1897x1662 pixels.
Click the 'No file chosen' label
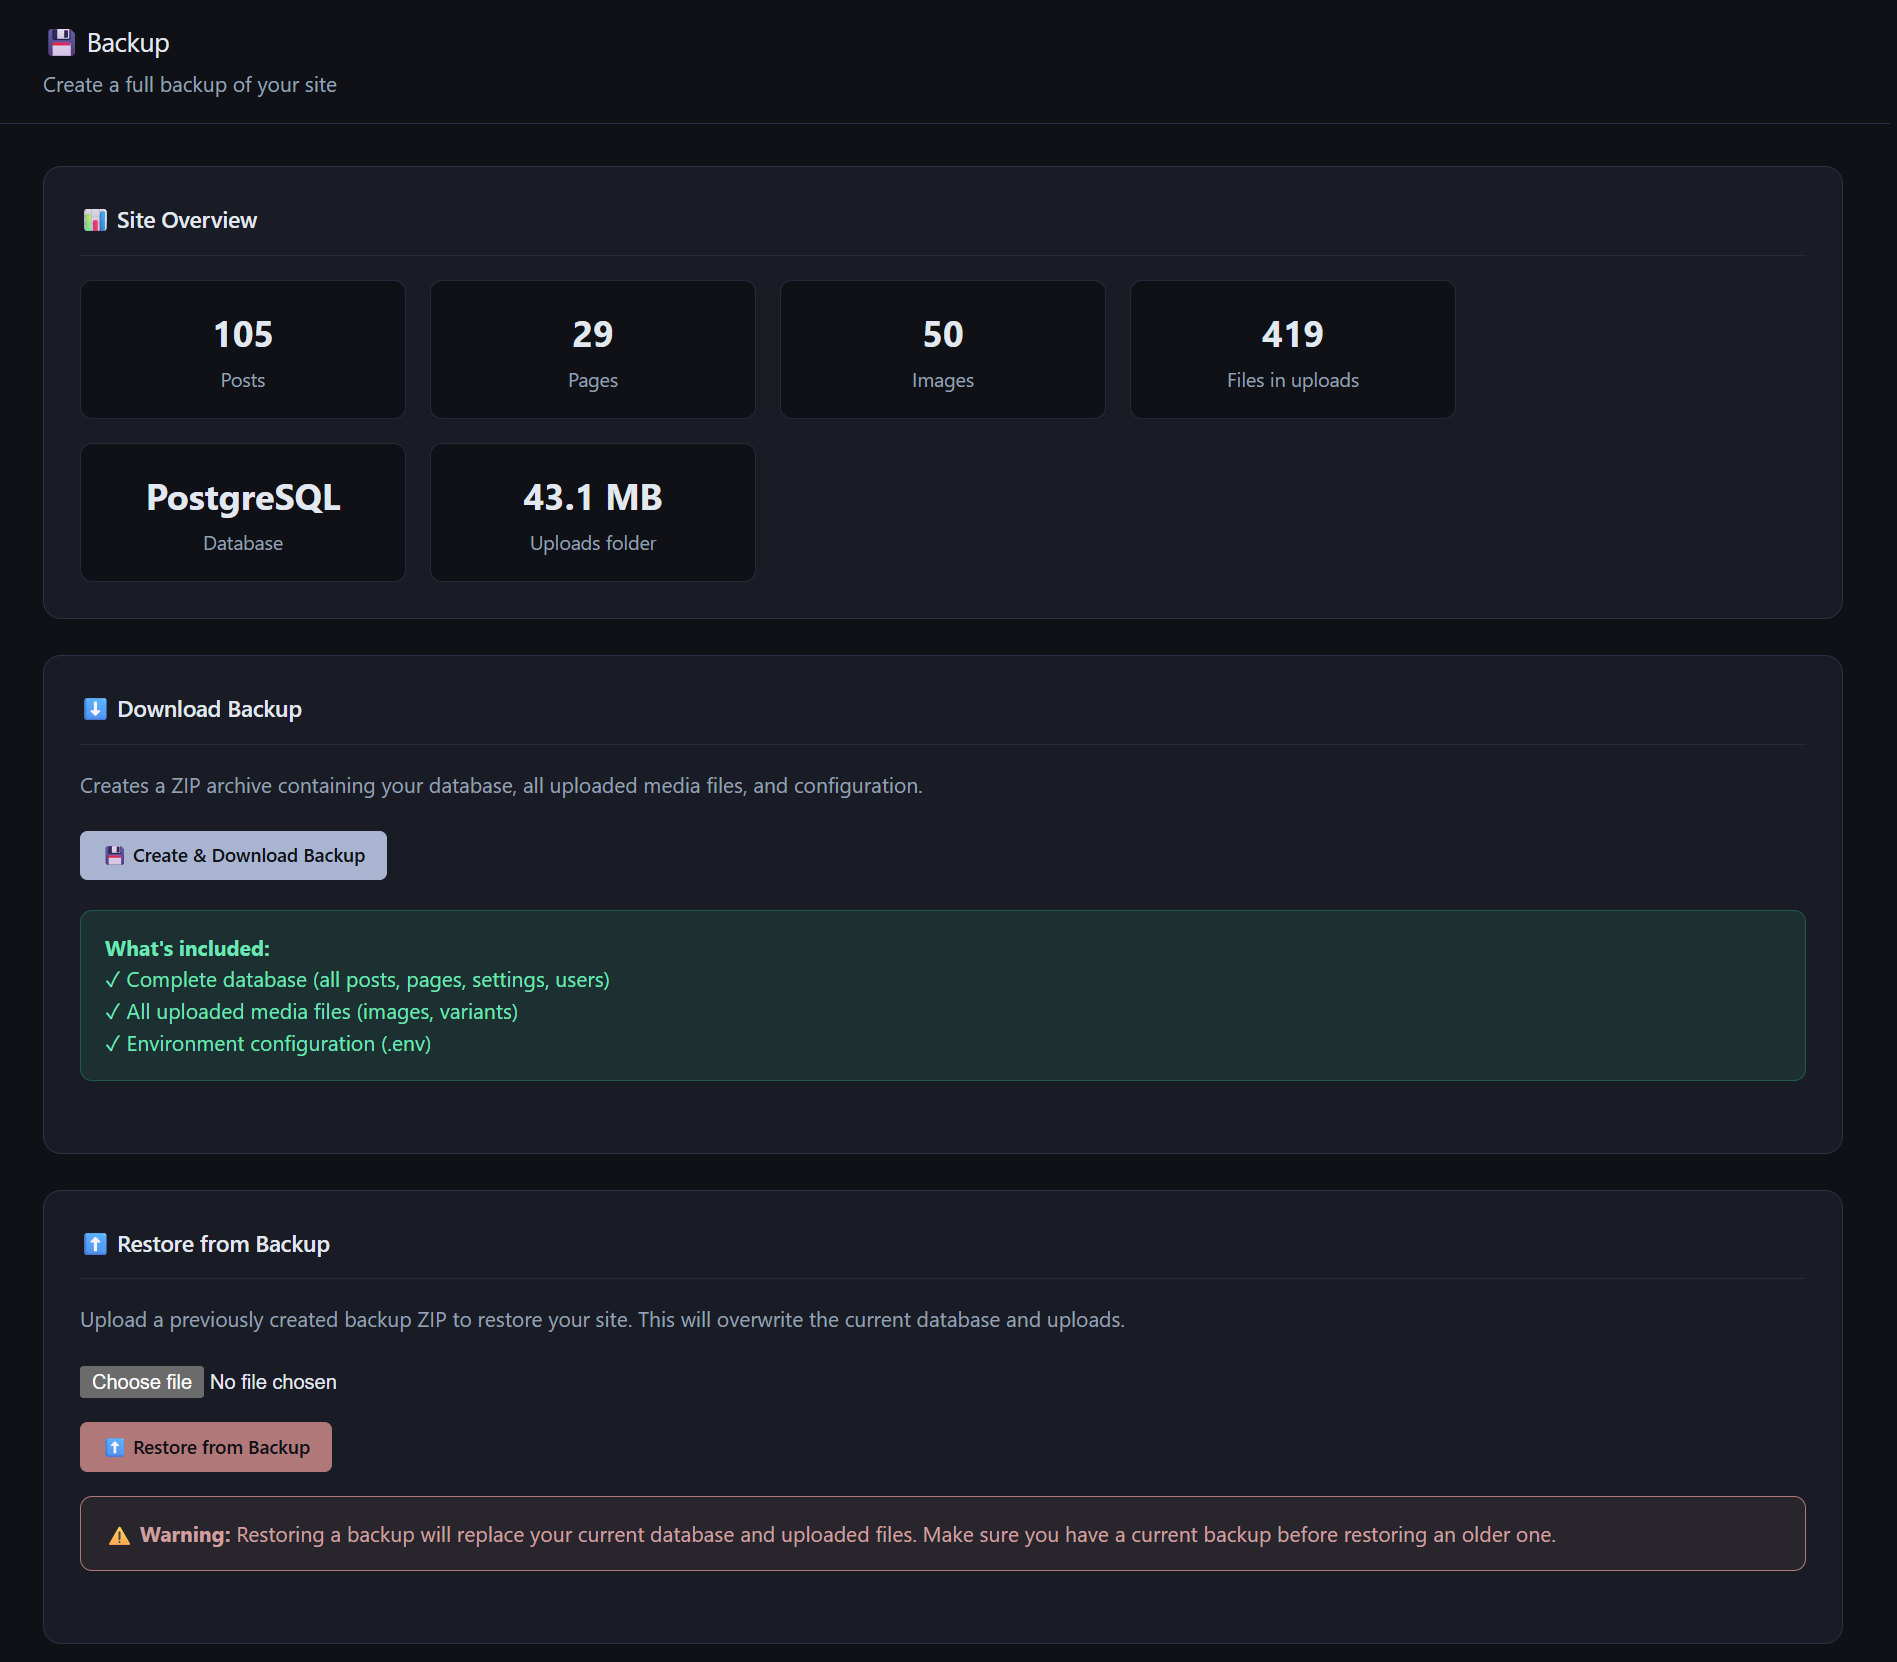273,1382
